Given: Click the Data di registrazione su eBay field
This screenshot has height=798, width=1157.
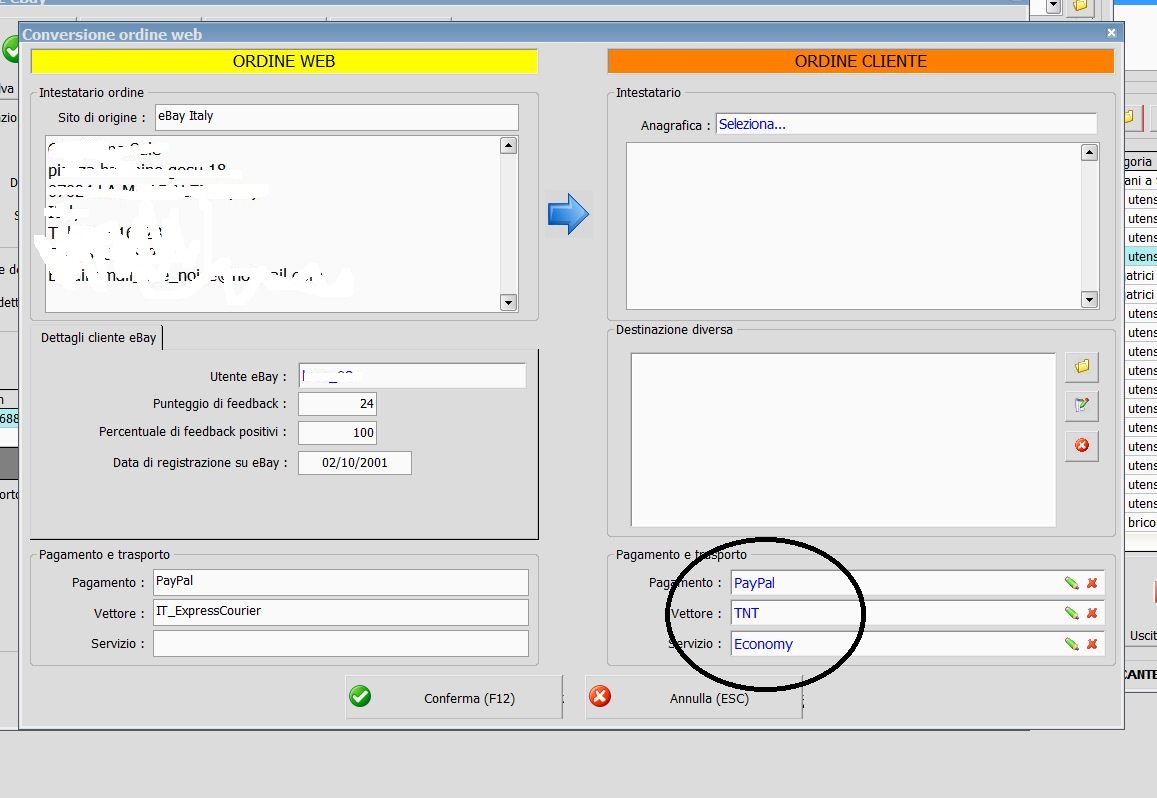Looking at the screenshot, I should pos(355,463).
